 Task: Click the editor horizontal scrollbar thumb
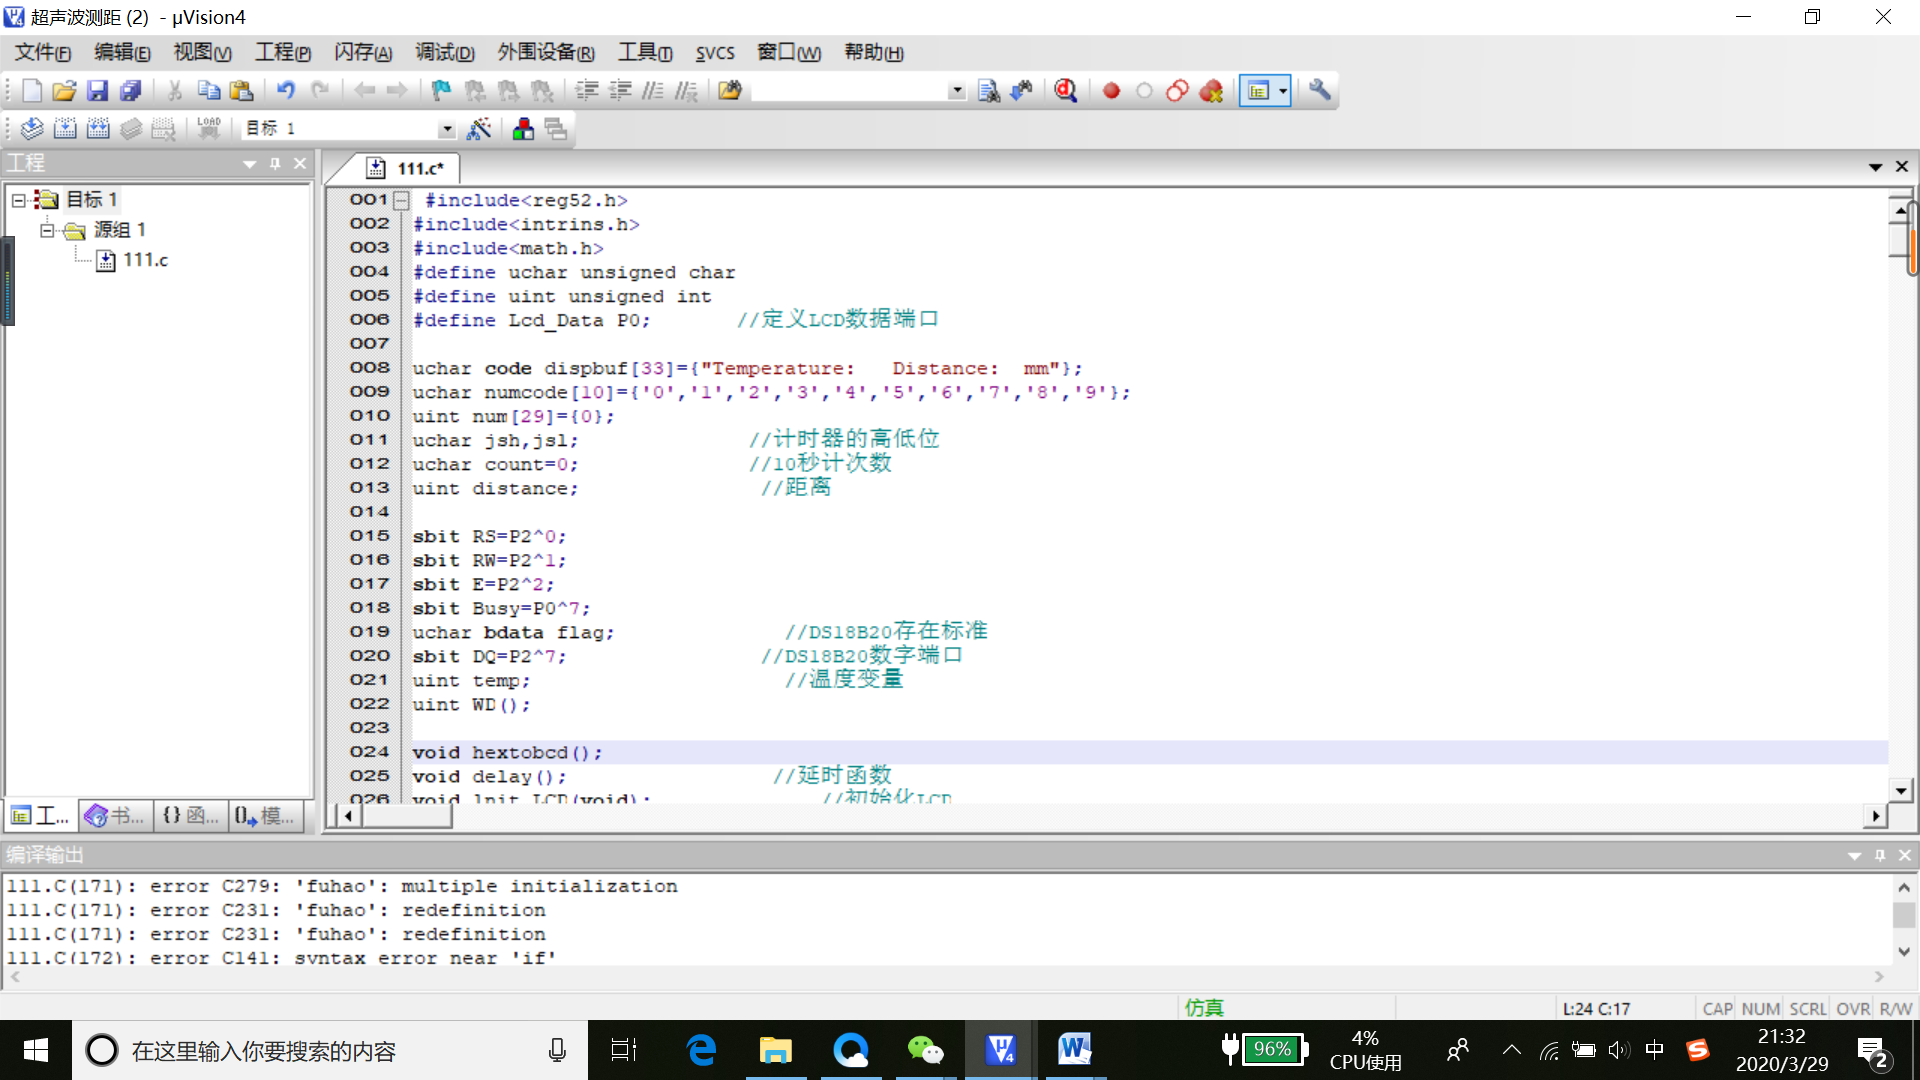click(405, 817)
